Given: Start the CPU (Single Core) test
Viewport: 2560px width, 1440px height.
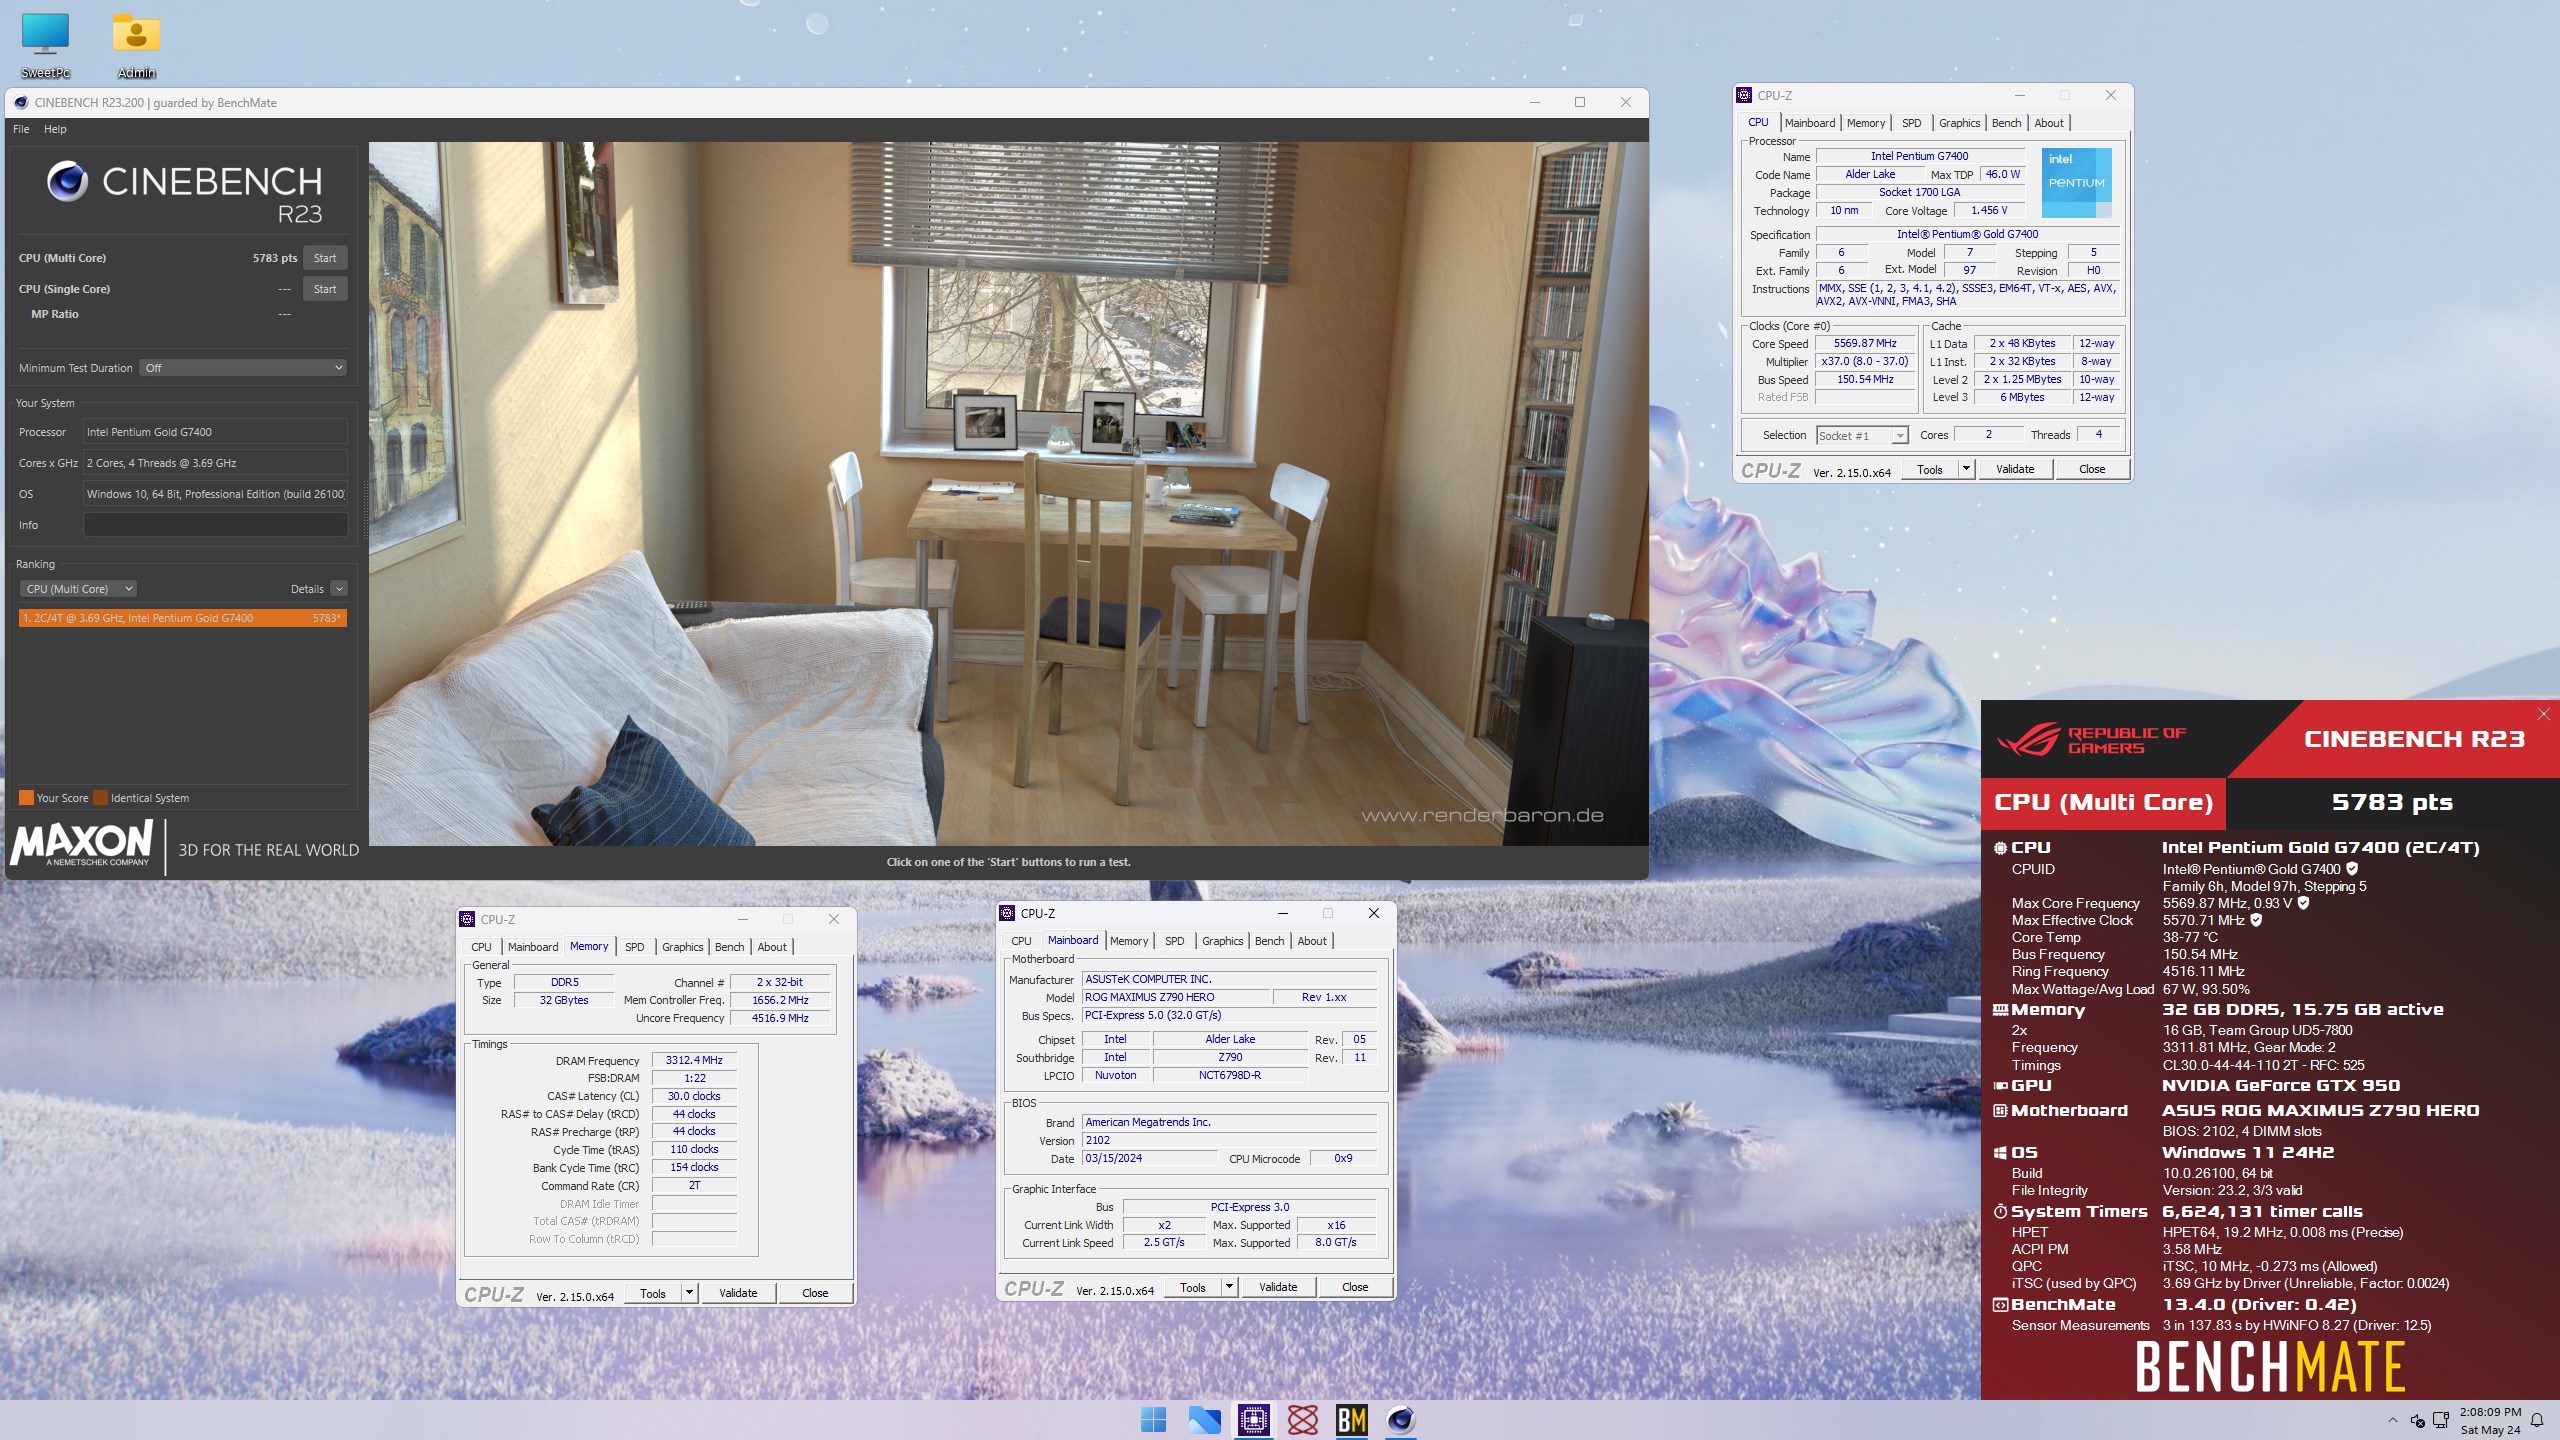Looking at the screenshot, I should click(x=325, y=289).
